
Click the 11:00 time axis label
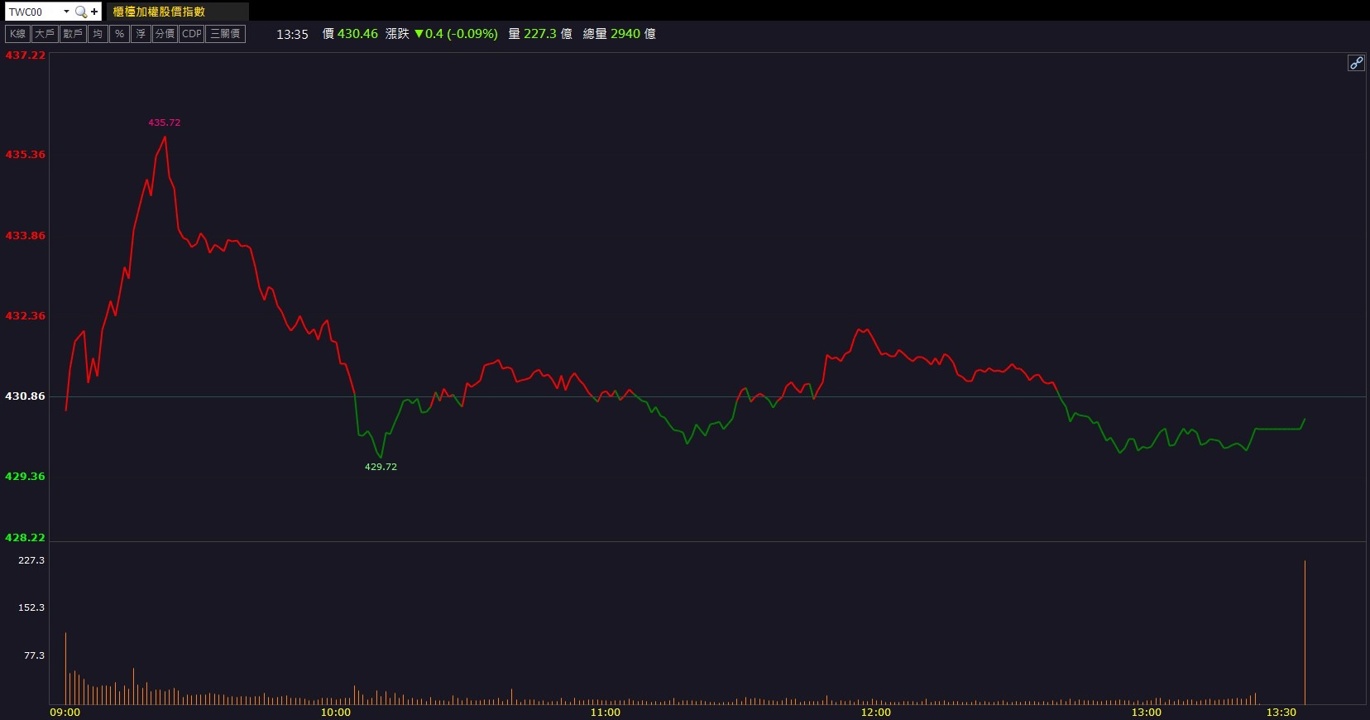coord(605,713)
